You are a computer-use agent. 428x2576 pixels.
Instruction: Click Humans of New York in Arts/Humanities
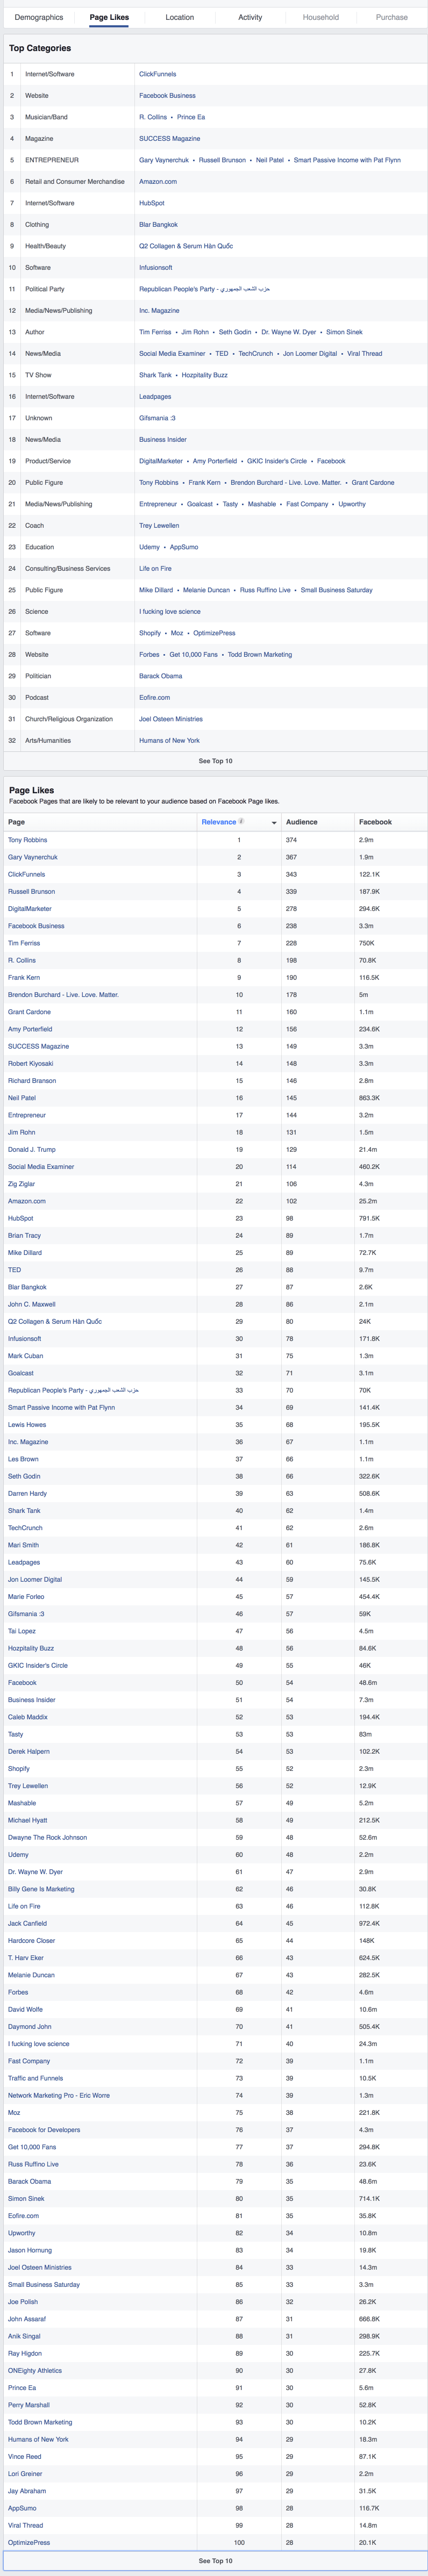169,741
